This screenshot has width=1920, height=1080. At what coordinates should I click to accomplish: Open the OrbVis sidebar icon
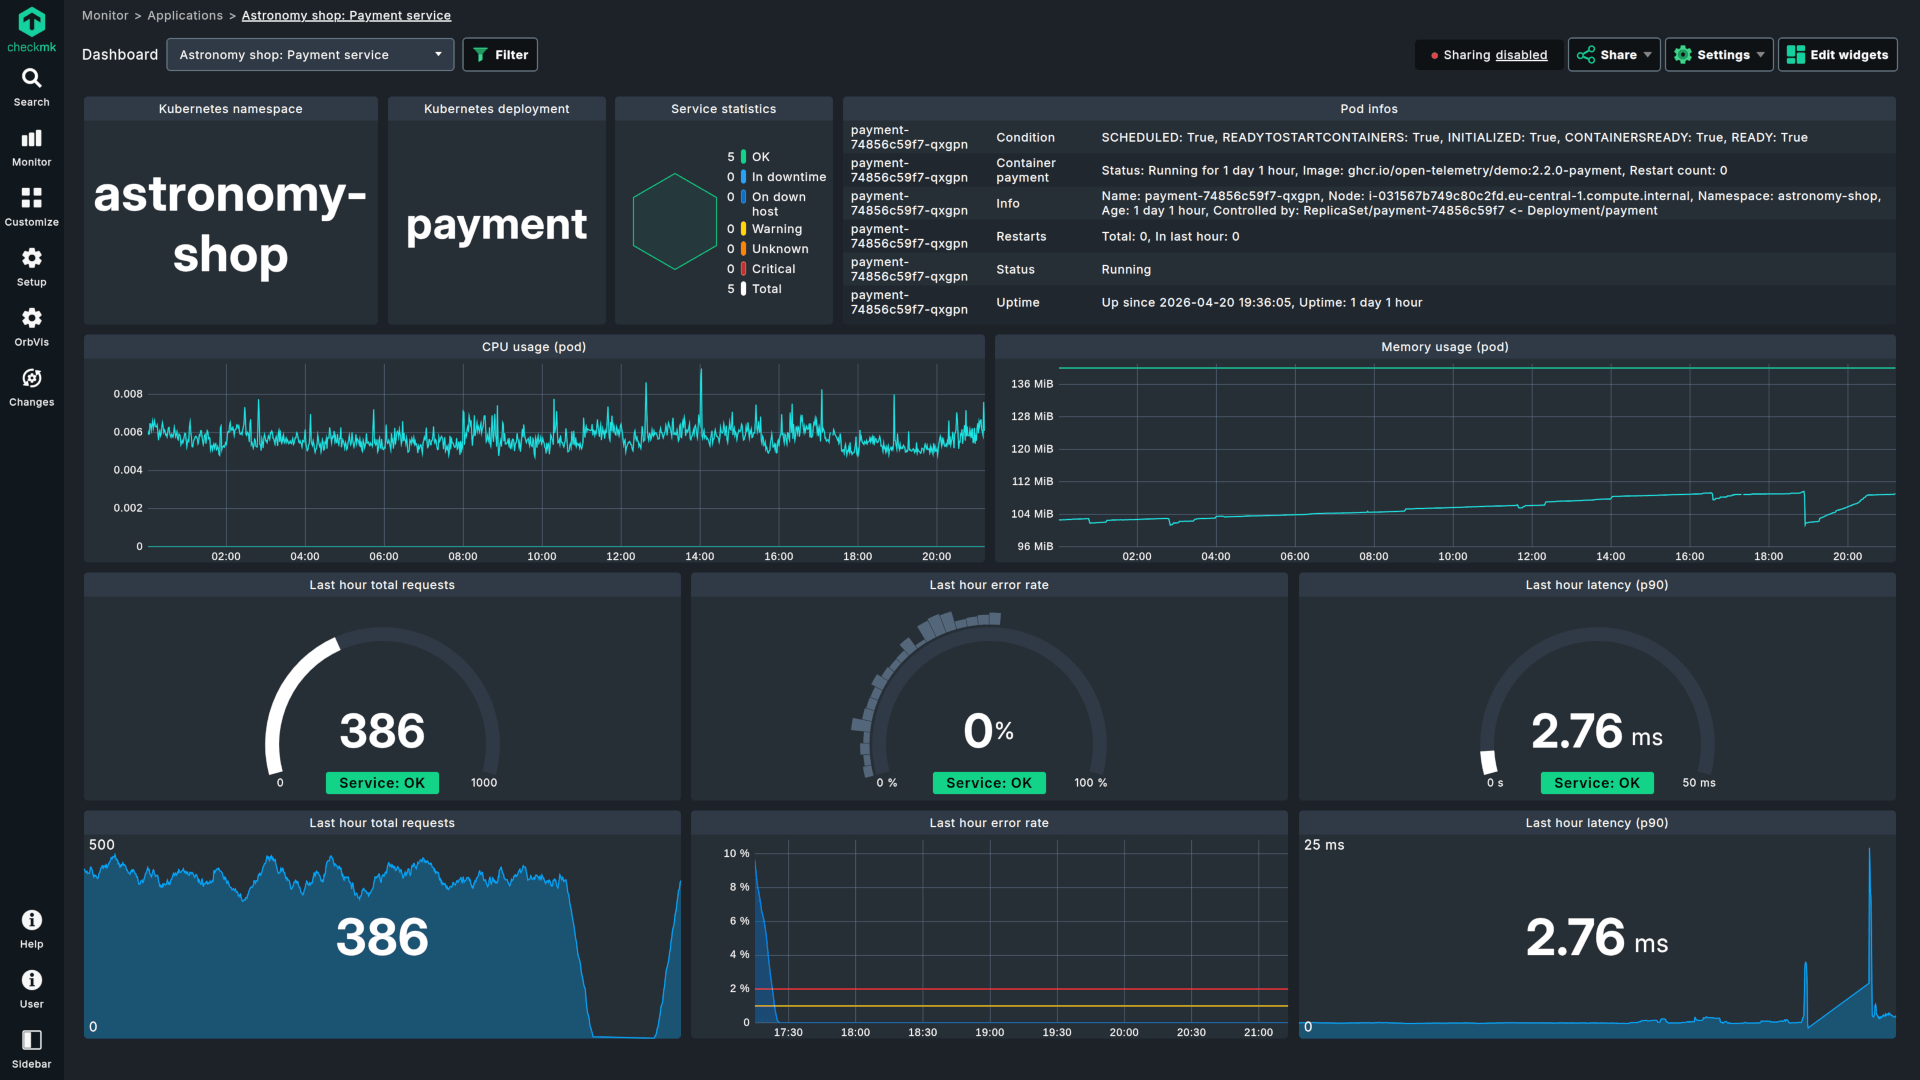[31, 319]
